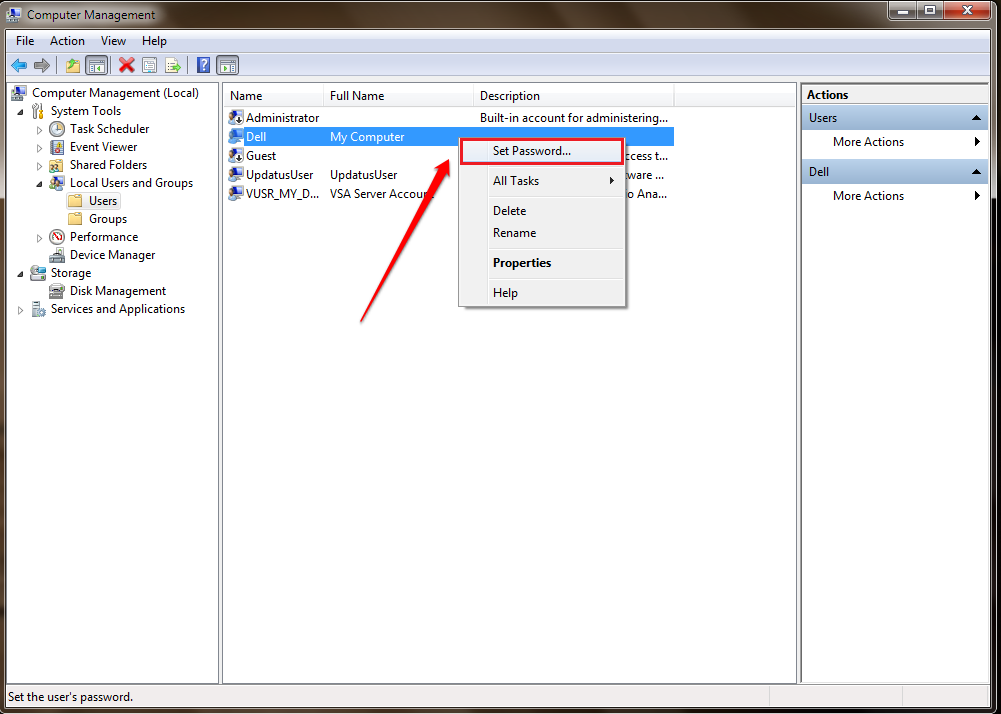1001x714 pixels.
Task: Click More Actions under Dell section
Action: tap(868, 196)
